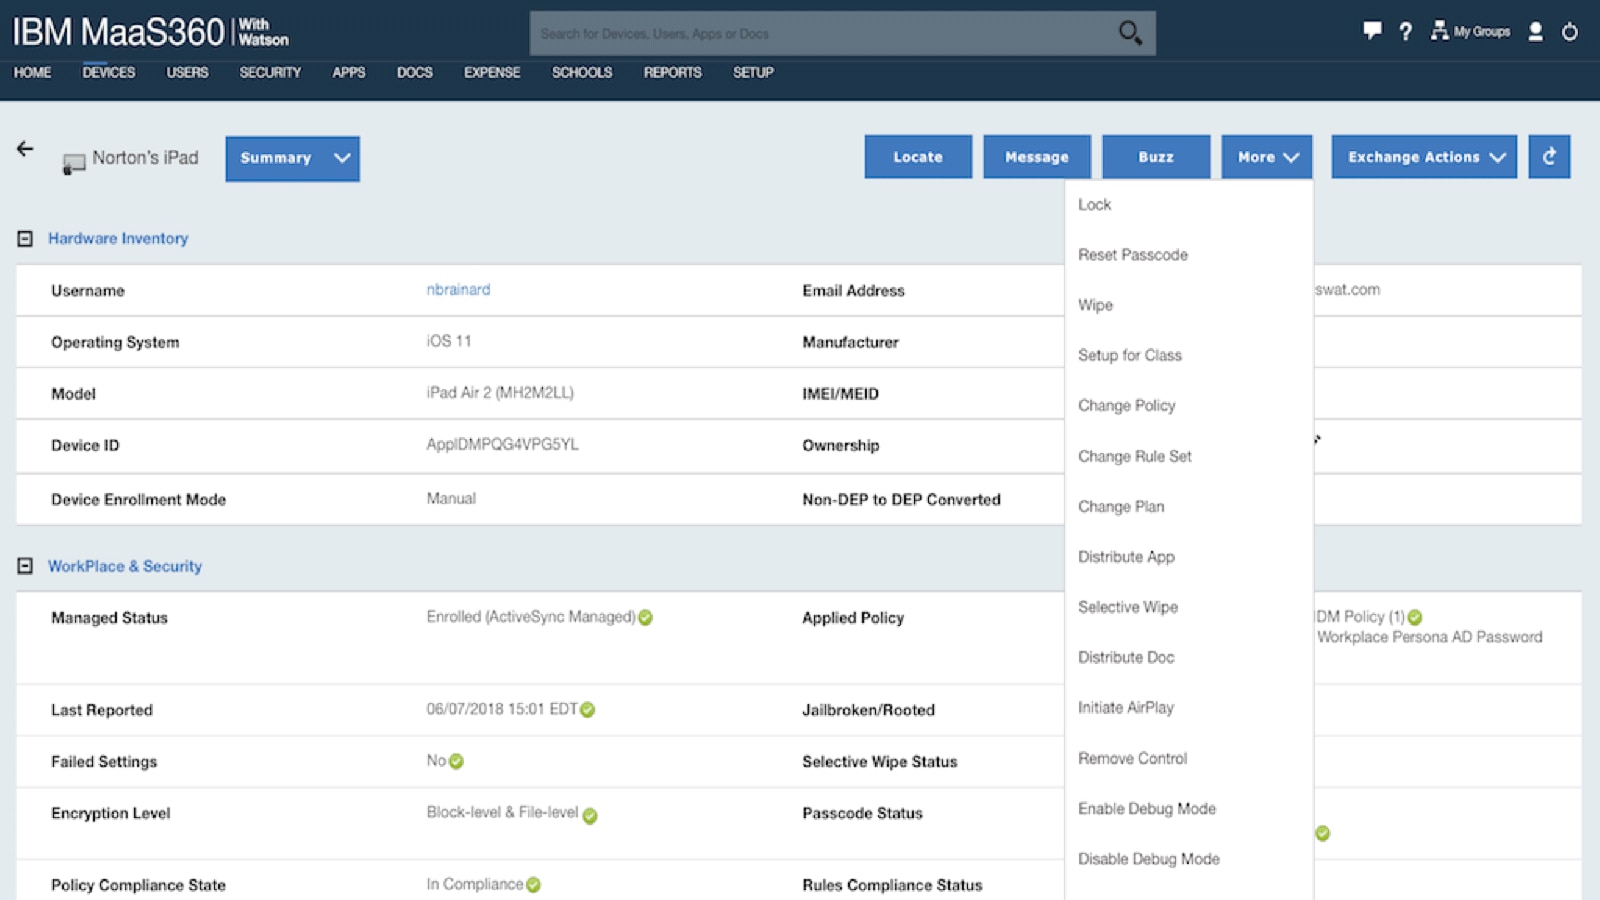The width and height of the screenshot is (1600, 900).
Task: Click the power logout icon
Action: (x=1570, y=32)
